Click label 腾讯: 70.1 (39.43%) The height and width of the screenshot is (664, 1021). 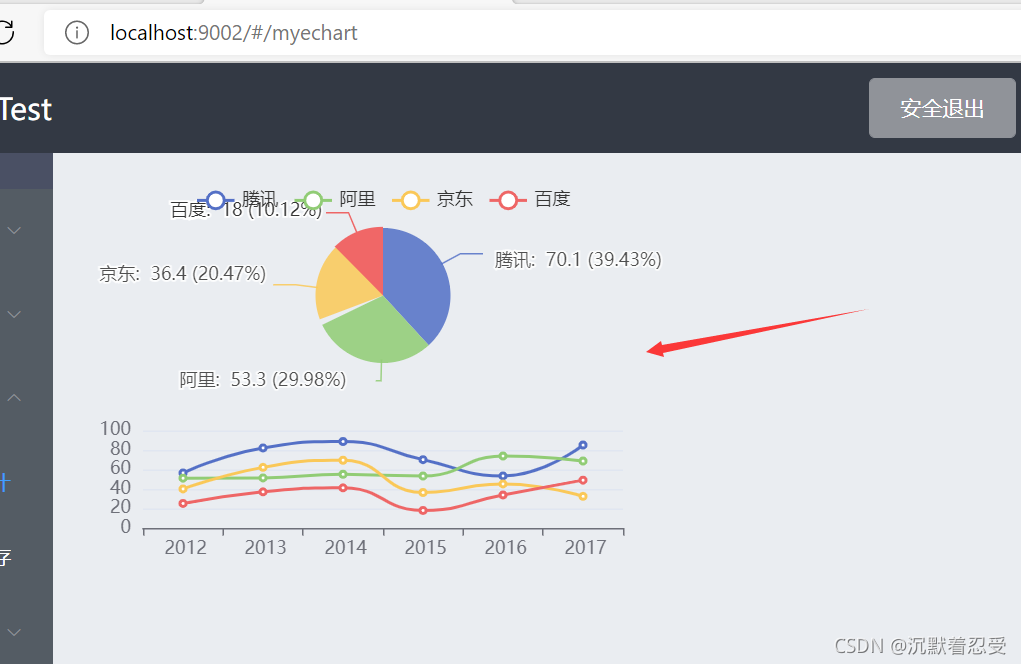coord(578,260)
